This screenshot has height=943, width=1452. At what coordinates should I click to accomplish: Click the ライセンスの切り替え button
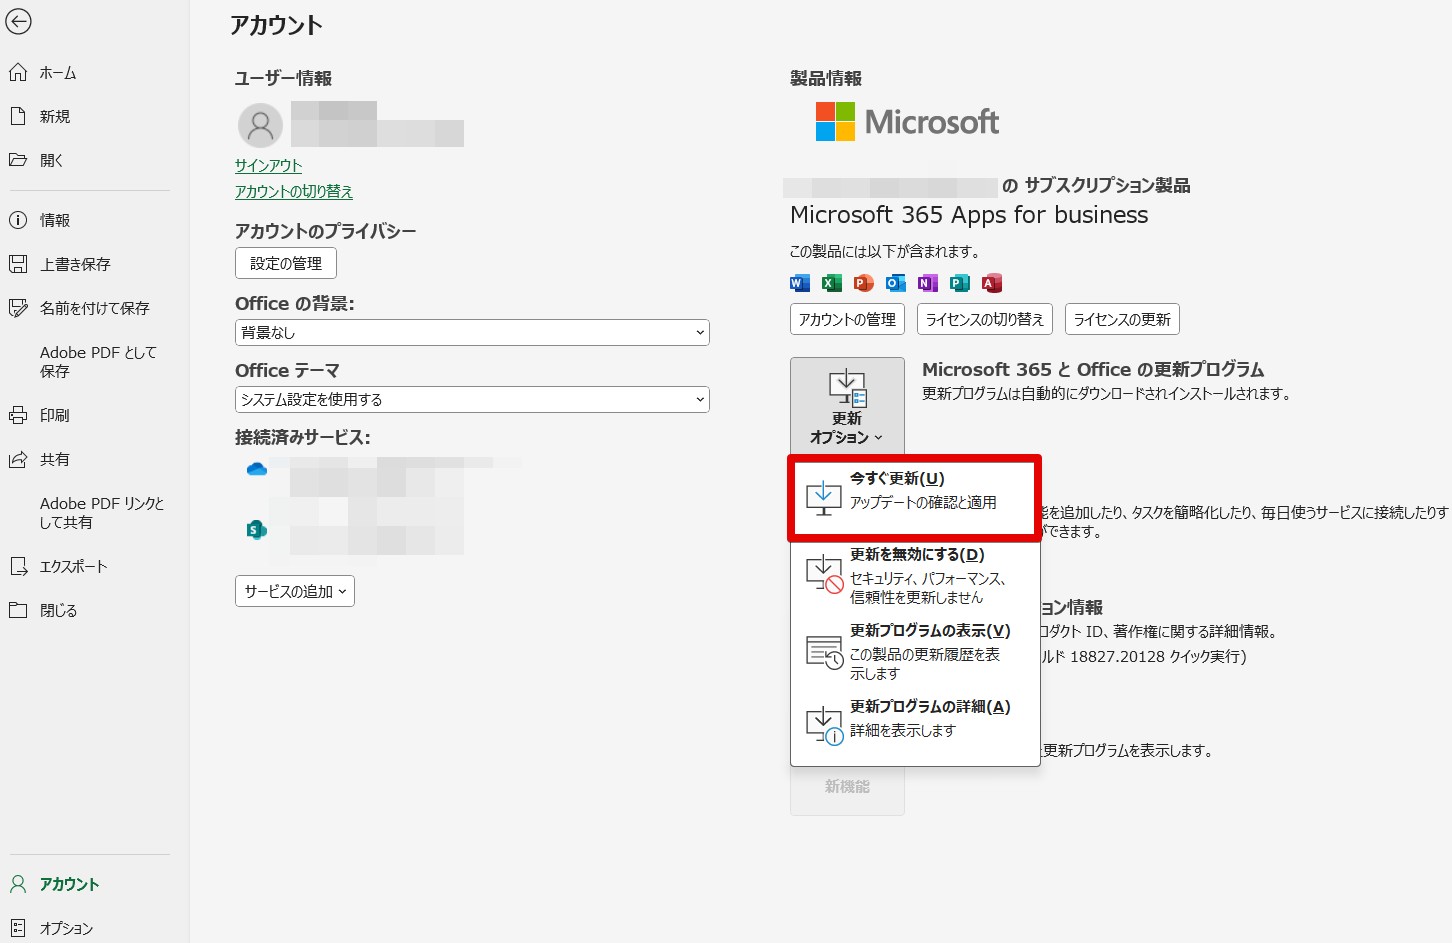(985, 319)
